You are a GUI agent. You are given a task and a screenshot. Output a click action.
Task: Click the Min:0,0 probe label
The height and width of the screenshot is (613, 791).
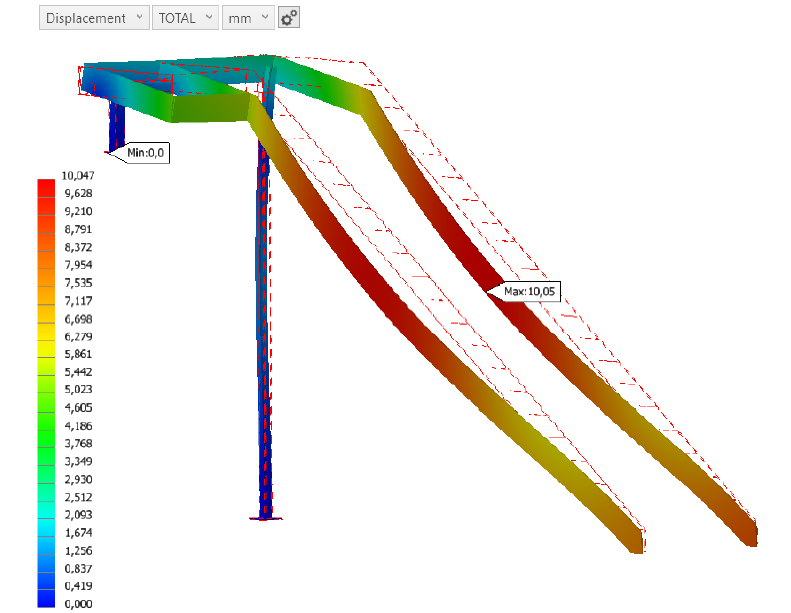tap(145, 153)
